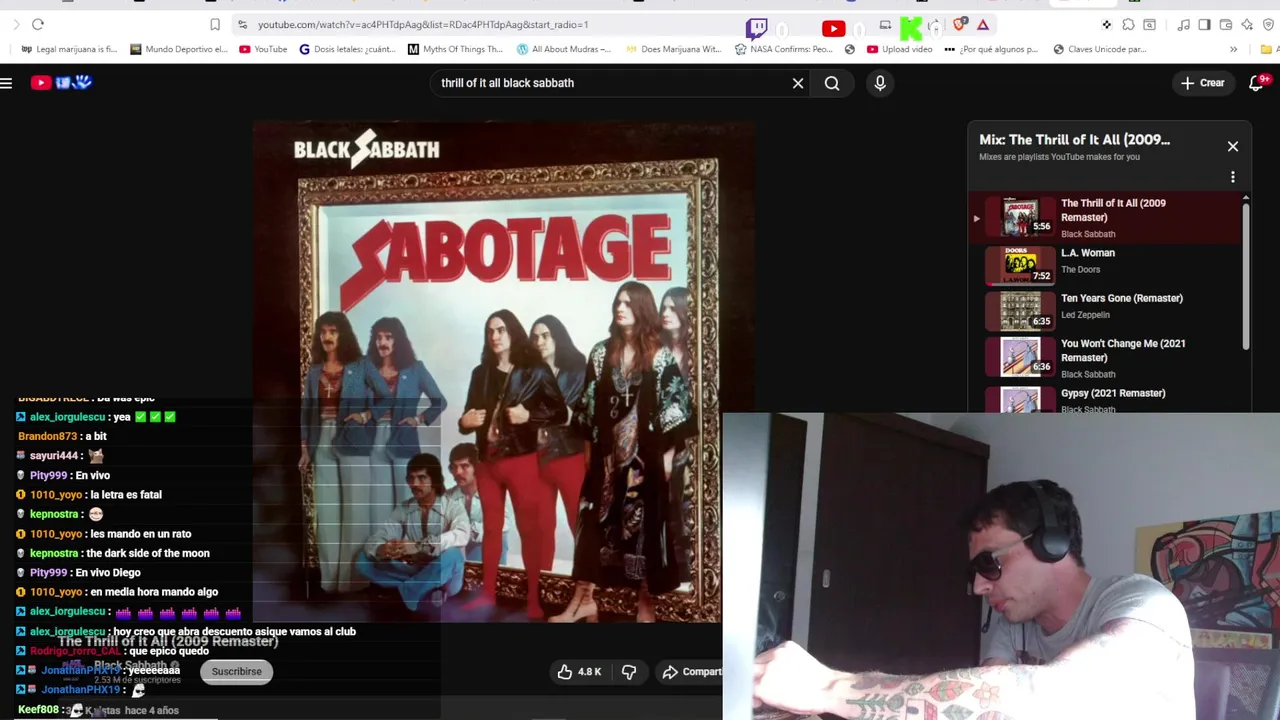Screen dimensions: 1280x720
Task: Click the red YouTube viewer counter icon
Action: click(x=833, y=28)
